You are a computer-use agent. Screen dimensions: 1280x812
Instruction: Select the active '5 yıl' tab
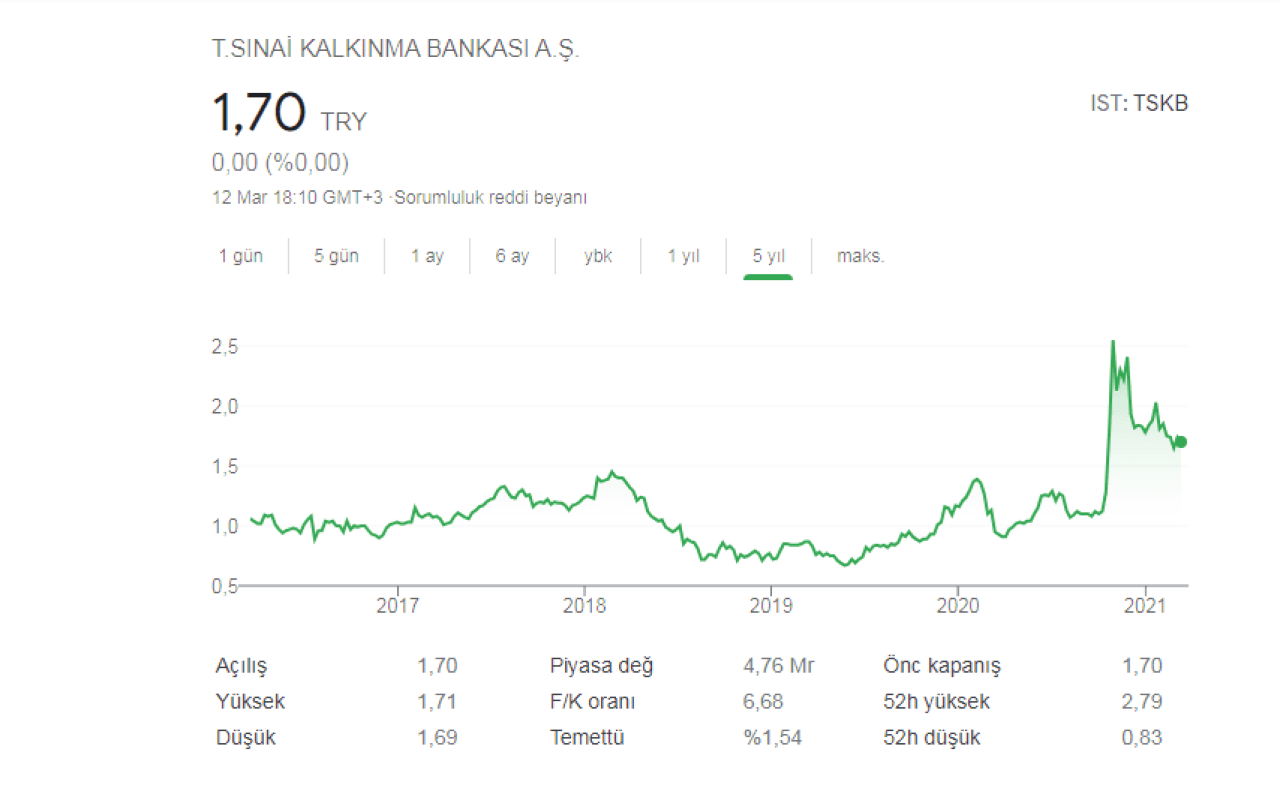coord(769,256)
